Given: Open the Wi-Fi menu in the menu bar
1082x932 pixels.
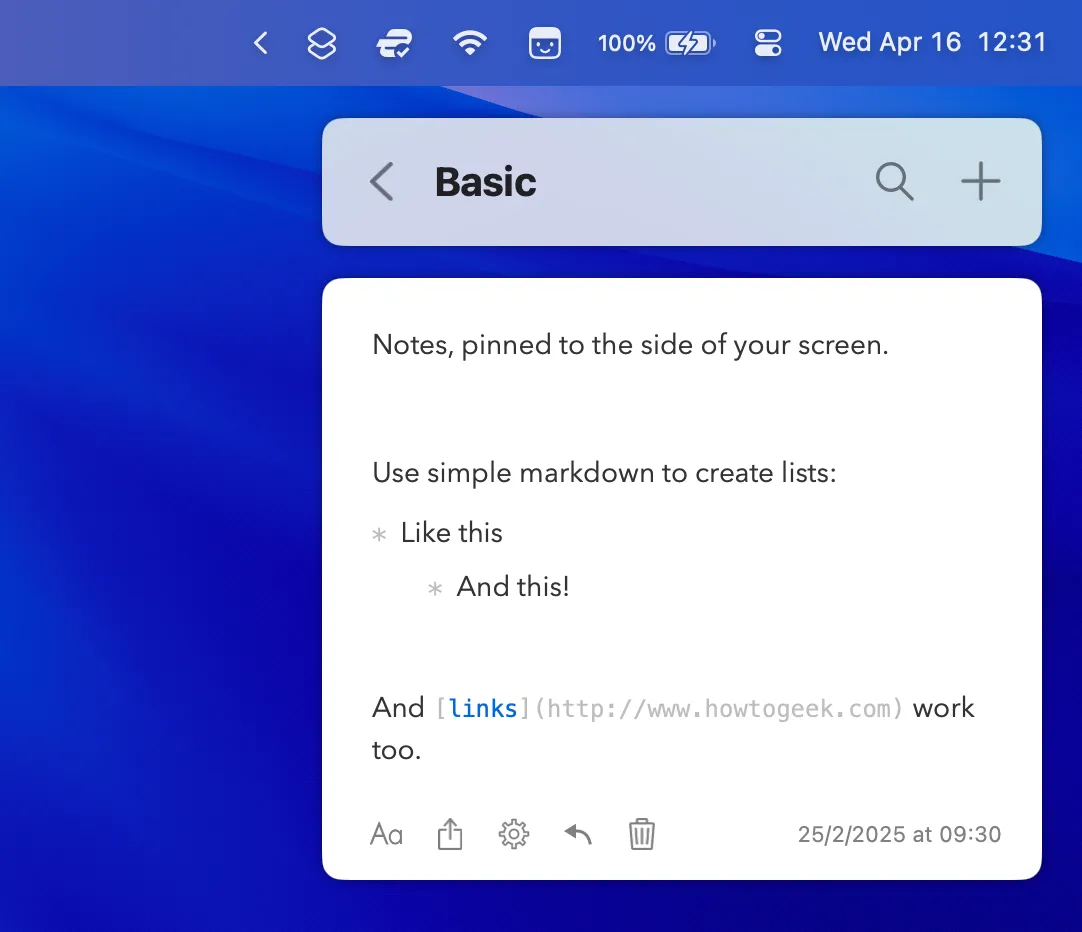Looking at the screenshot, I should [469, 43].
